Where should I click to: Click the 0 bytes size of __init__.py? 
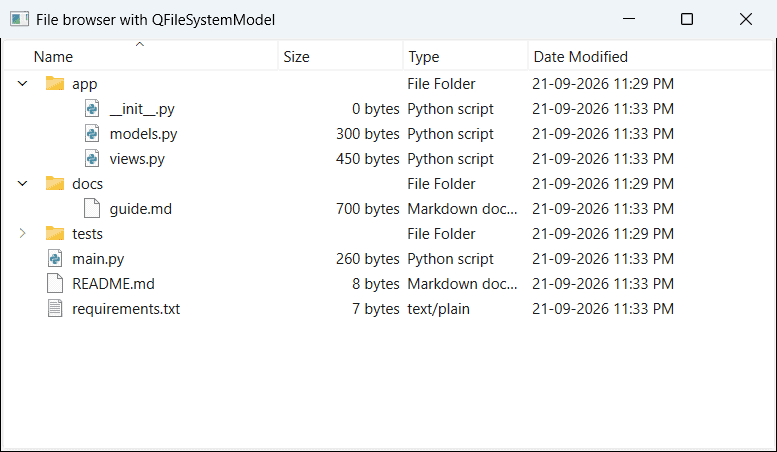click(376, 109)
